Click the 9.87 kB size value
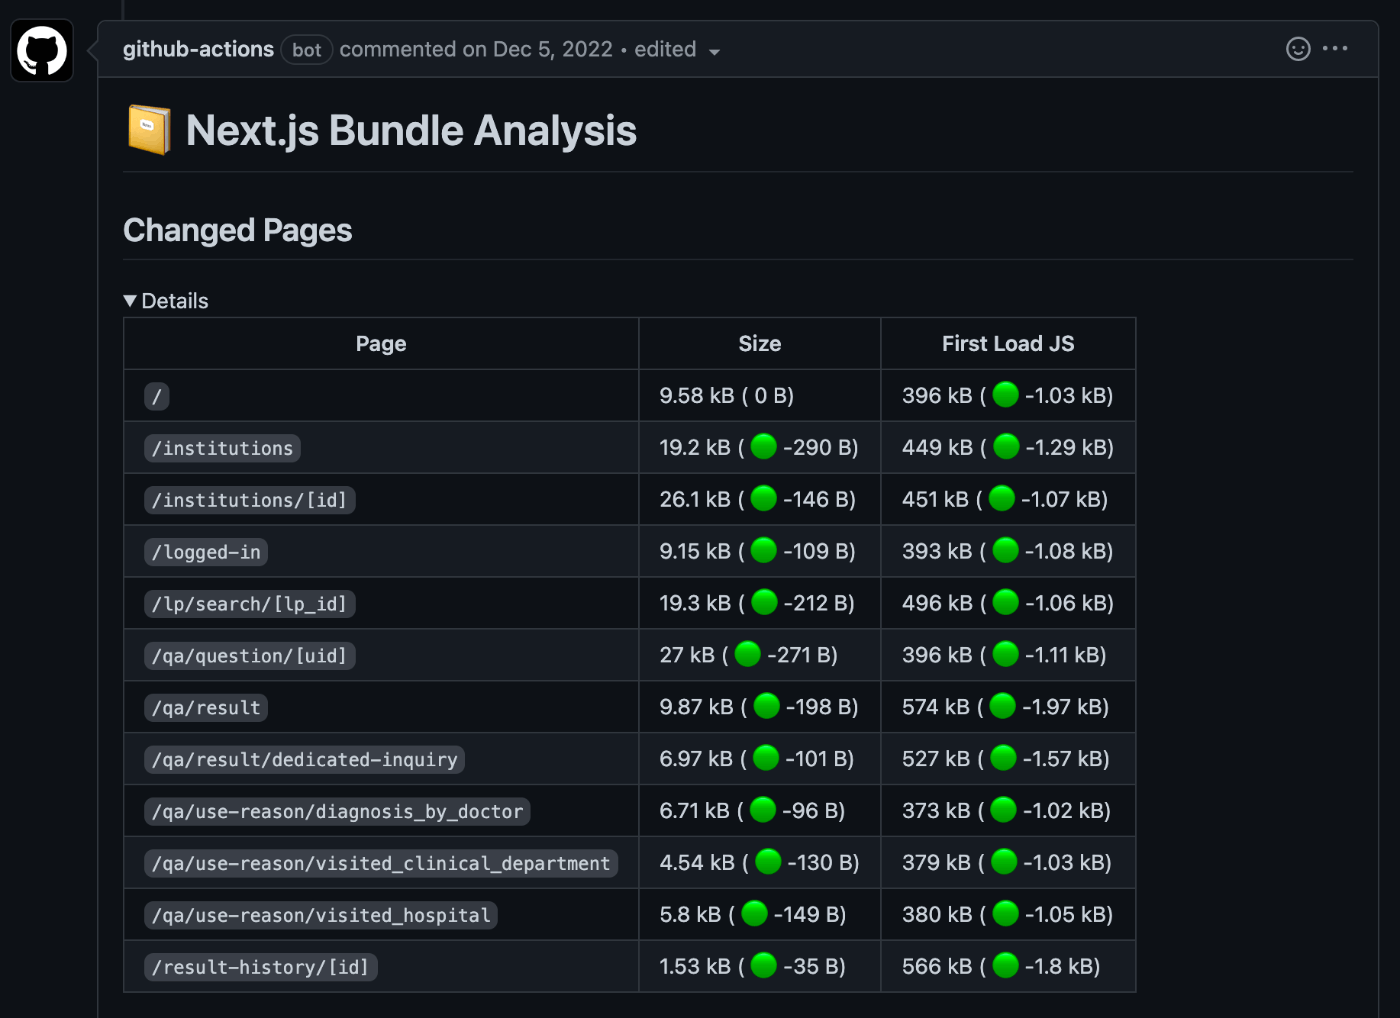Viewport: 1400px width, 1018px height. (696, 708)
